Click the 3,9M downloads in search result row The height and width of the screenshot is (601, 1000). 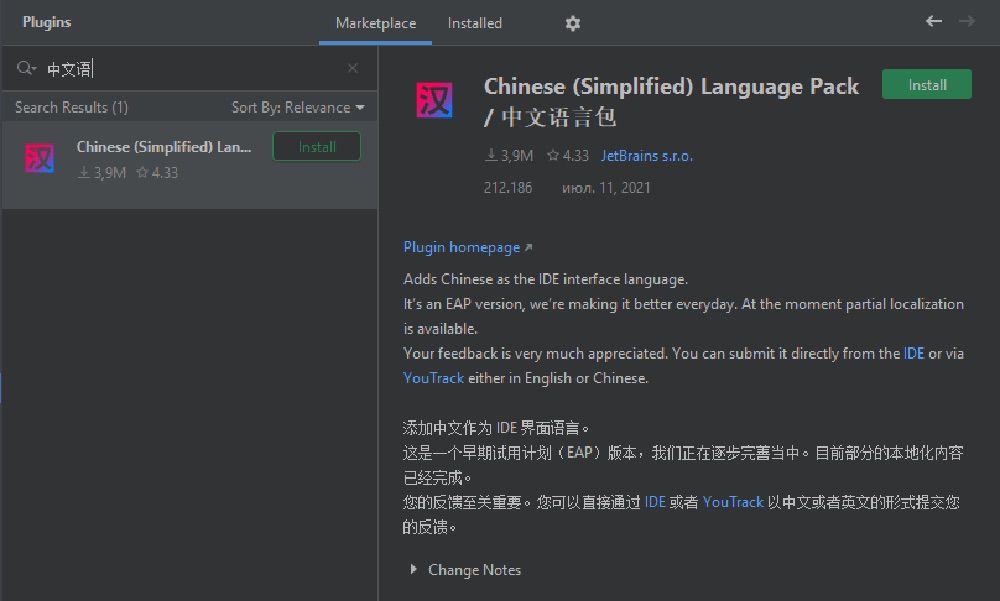tap(102, 173)
